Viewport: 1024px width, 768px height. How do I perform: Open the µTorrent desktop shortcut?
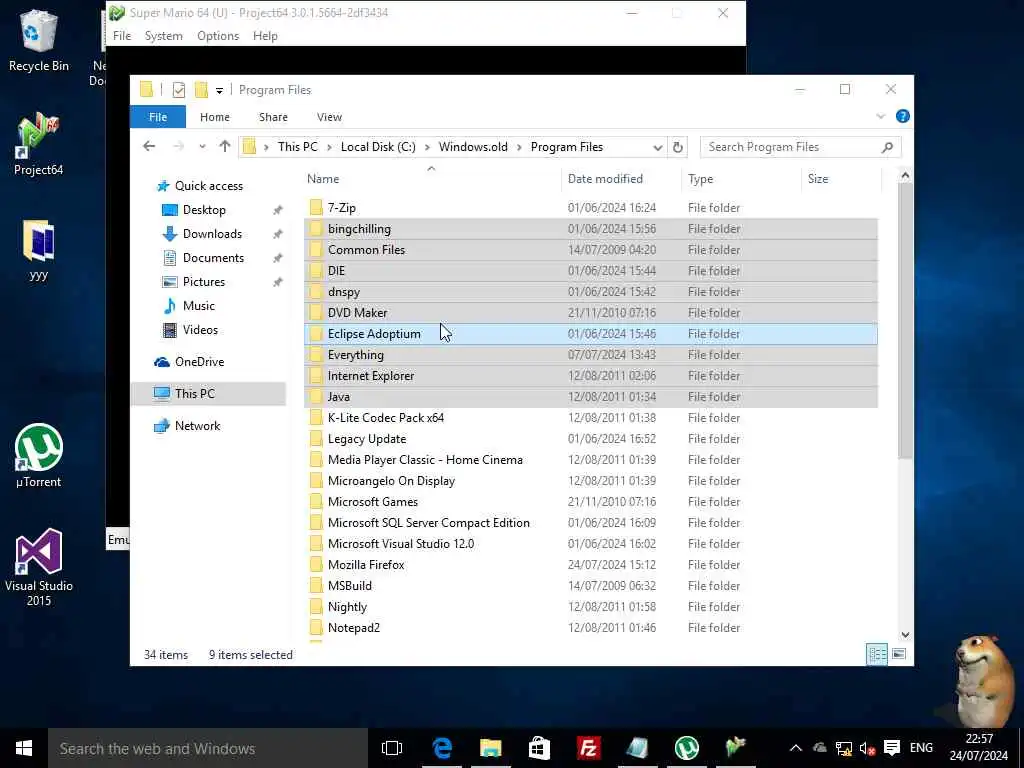tap(39, 455)
